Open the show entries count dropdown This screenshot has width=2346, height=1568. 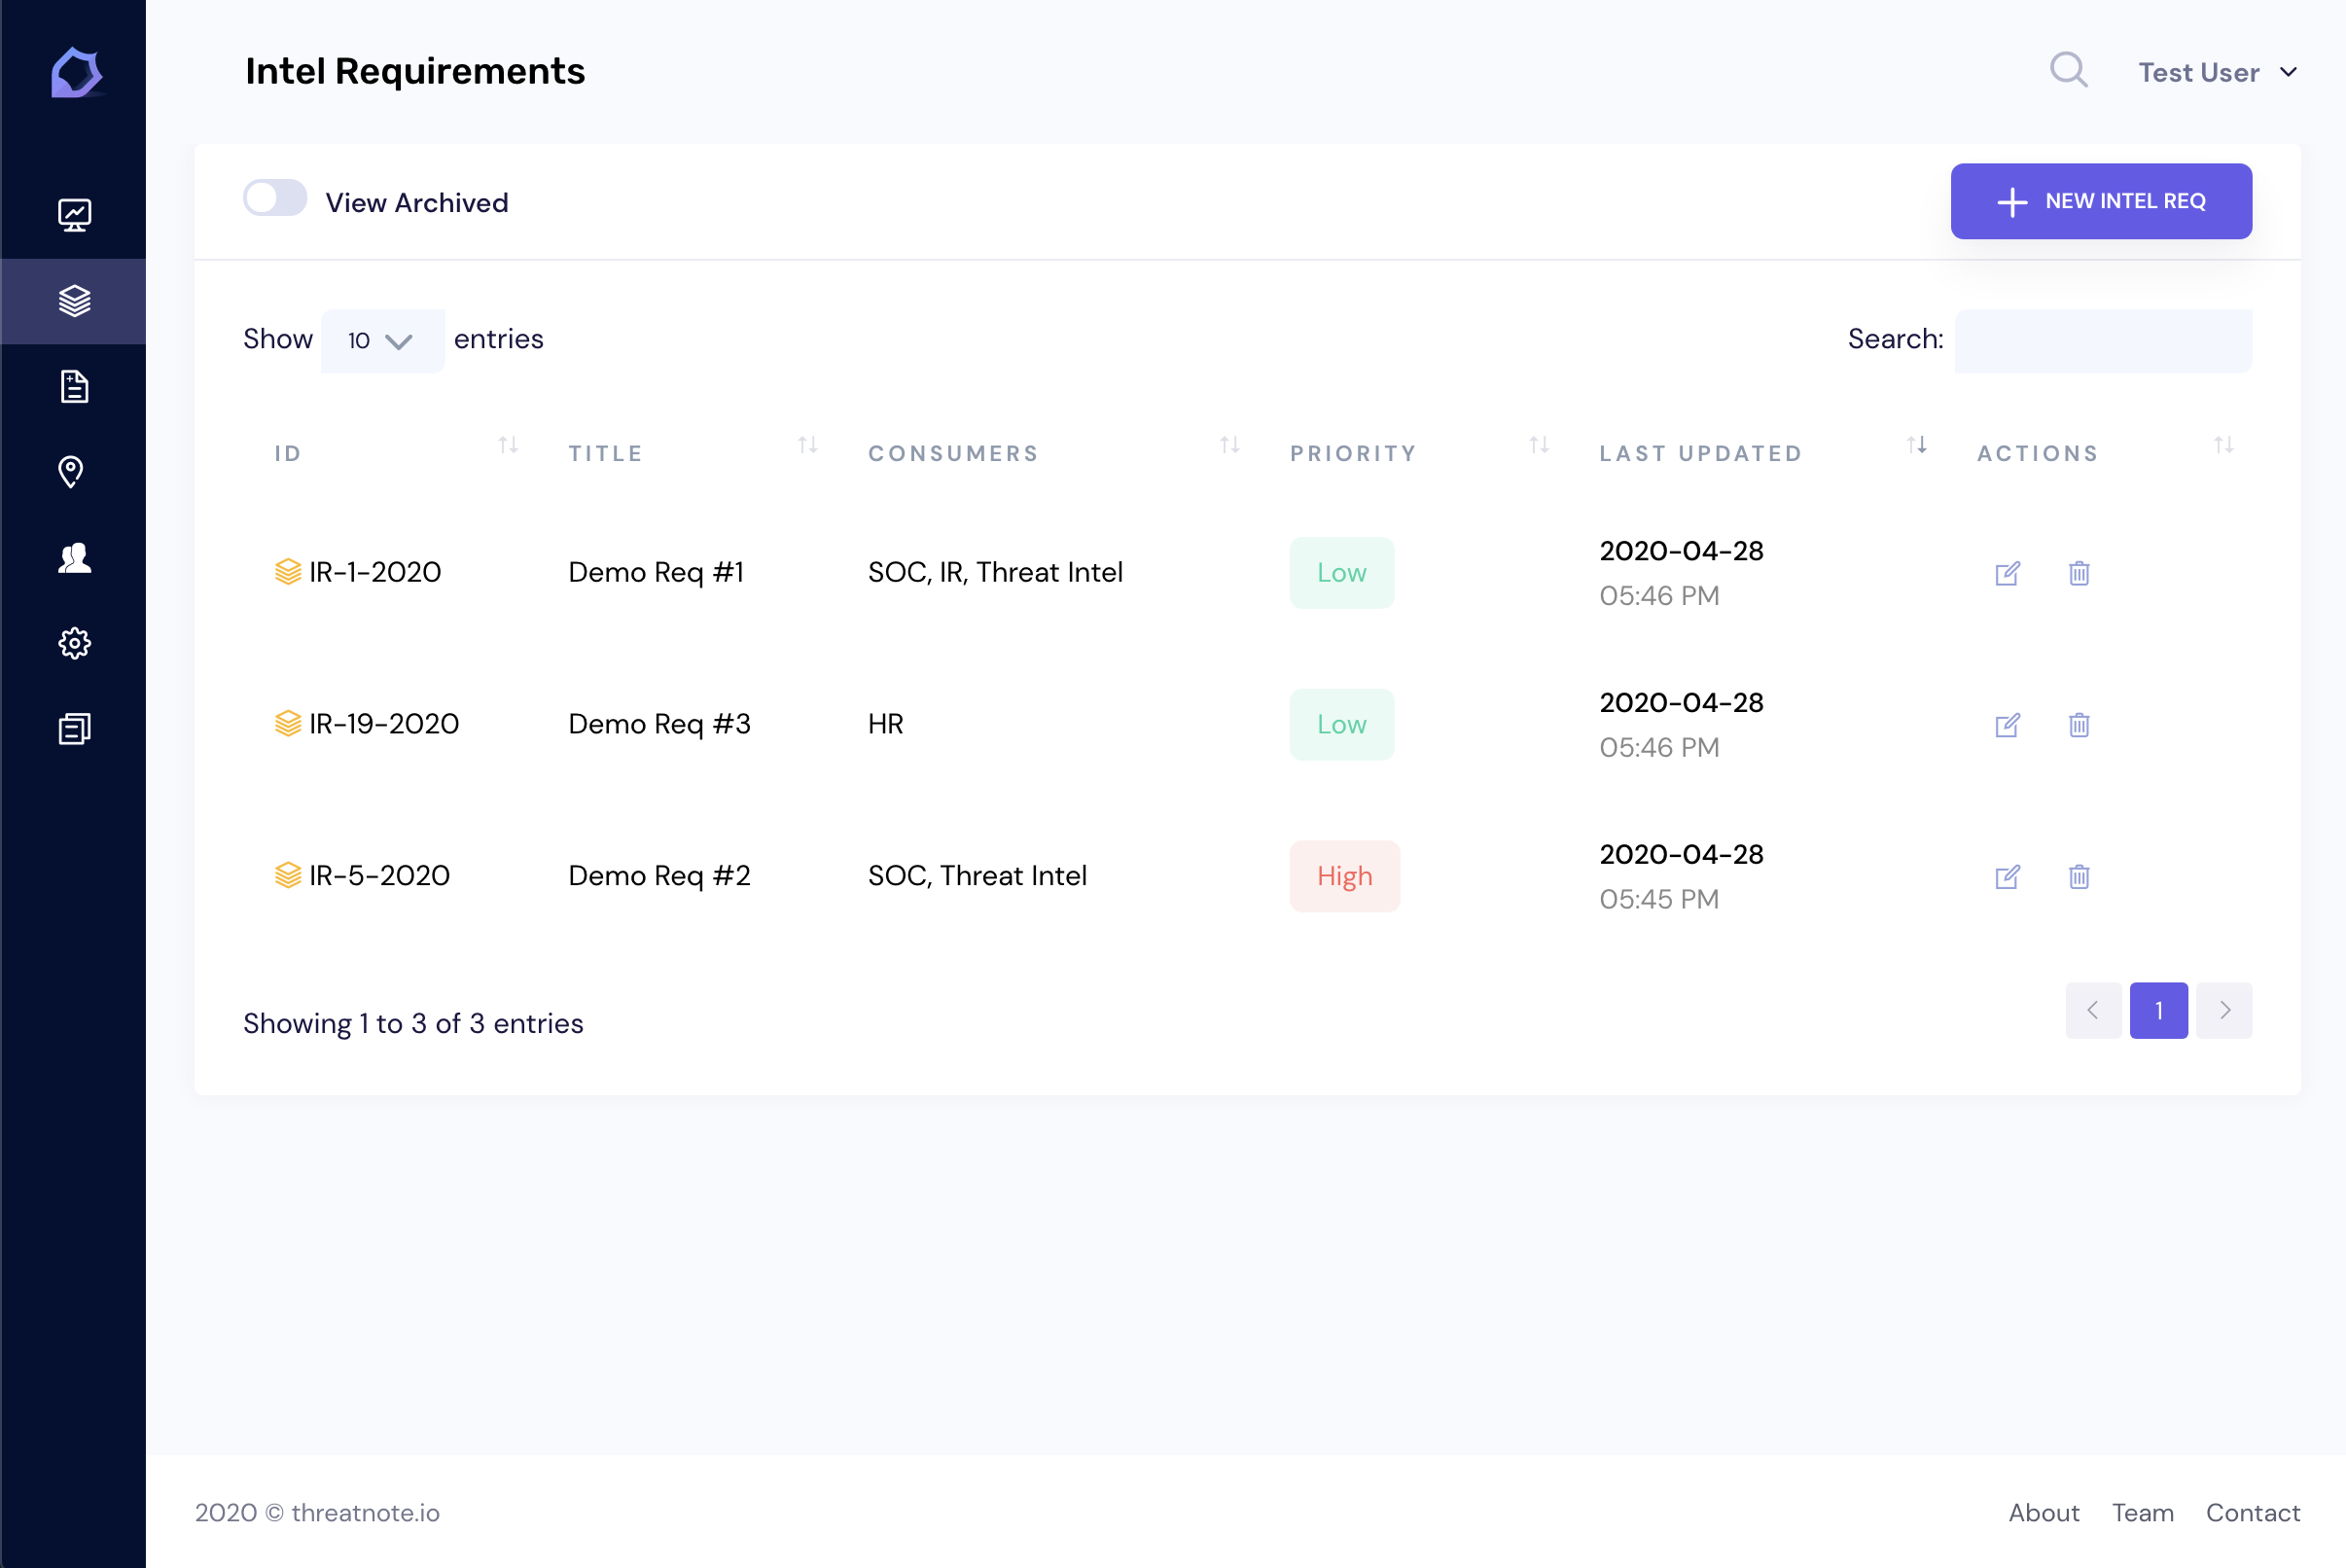coord(381,341)
